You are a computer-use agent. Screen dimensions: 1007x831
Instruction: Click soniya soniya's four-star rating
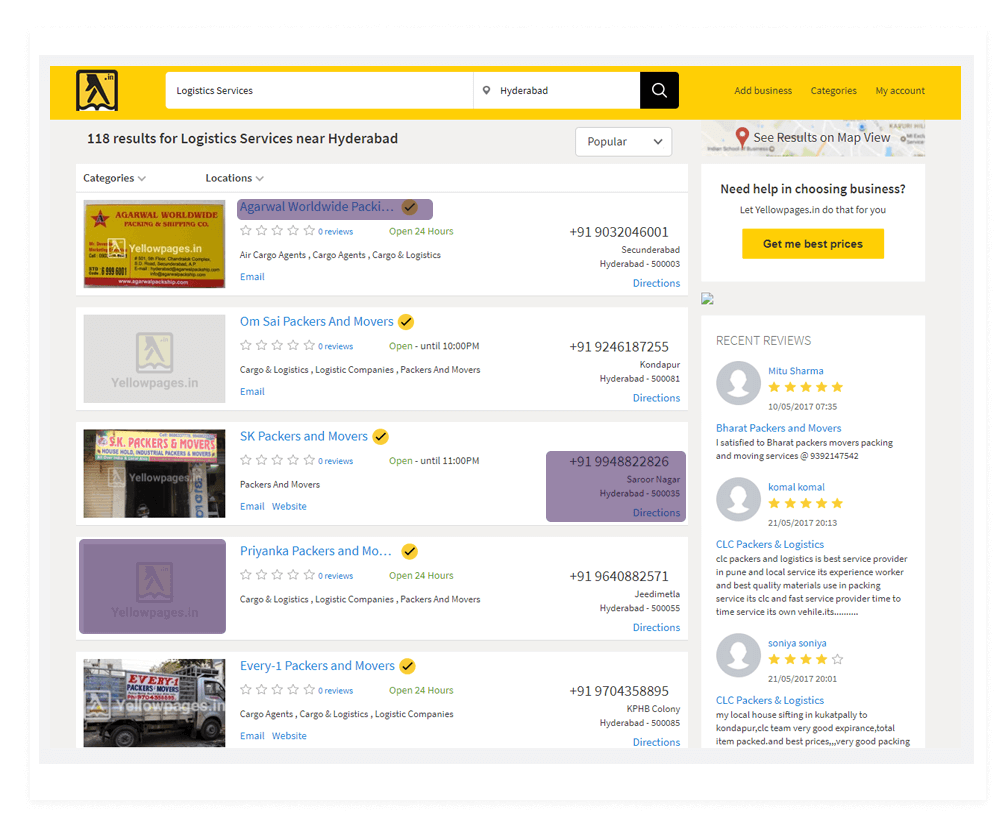(x=805, y=660)
